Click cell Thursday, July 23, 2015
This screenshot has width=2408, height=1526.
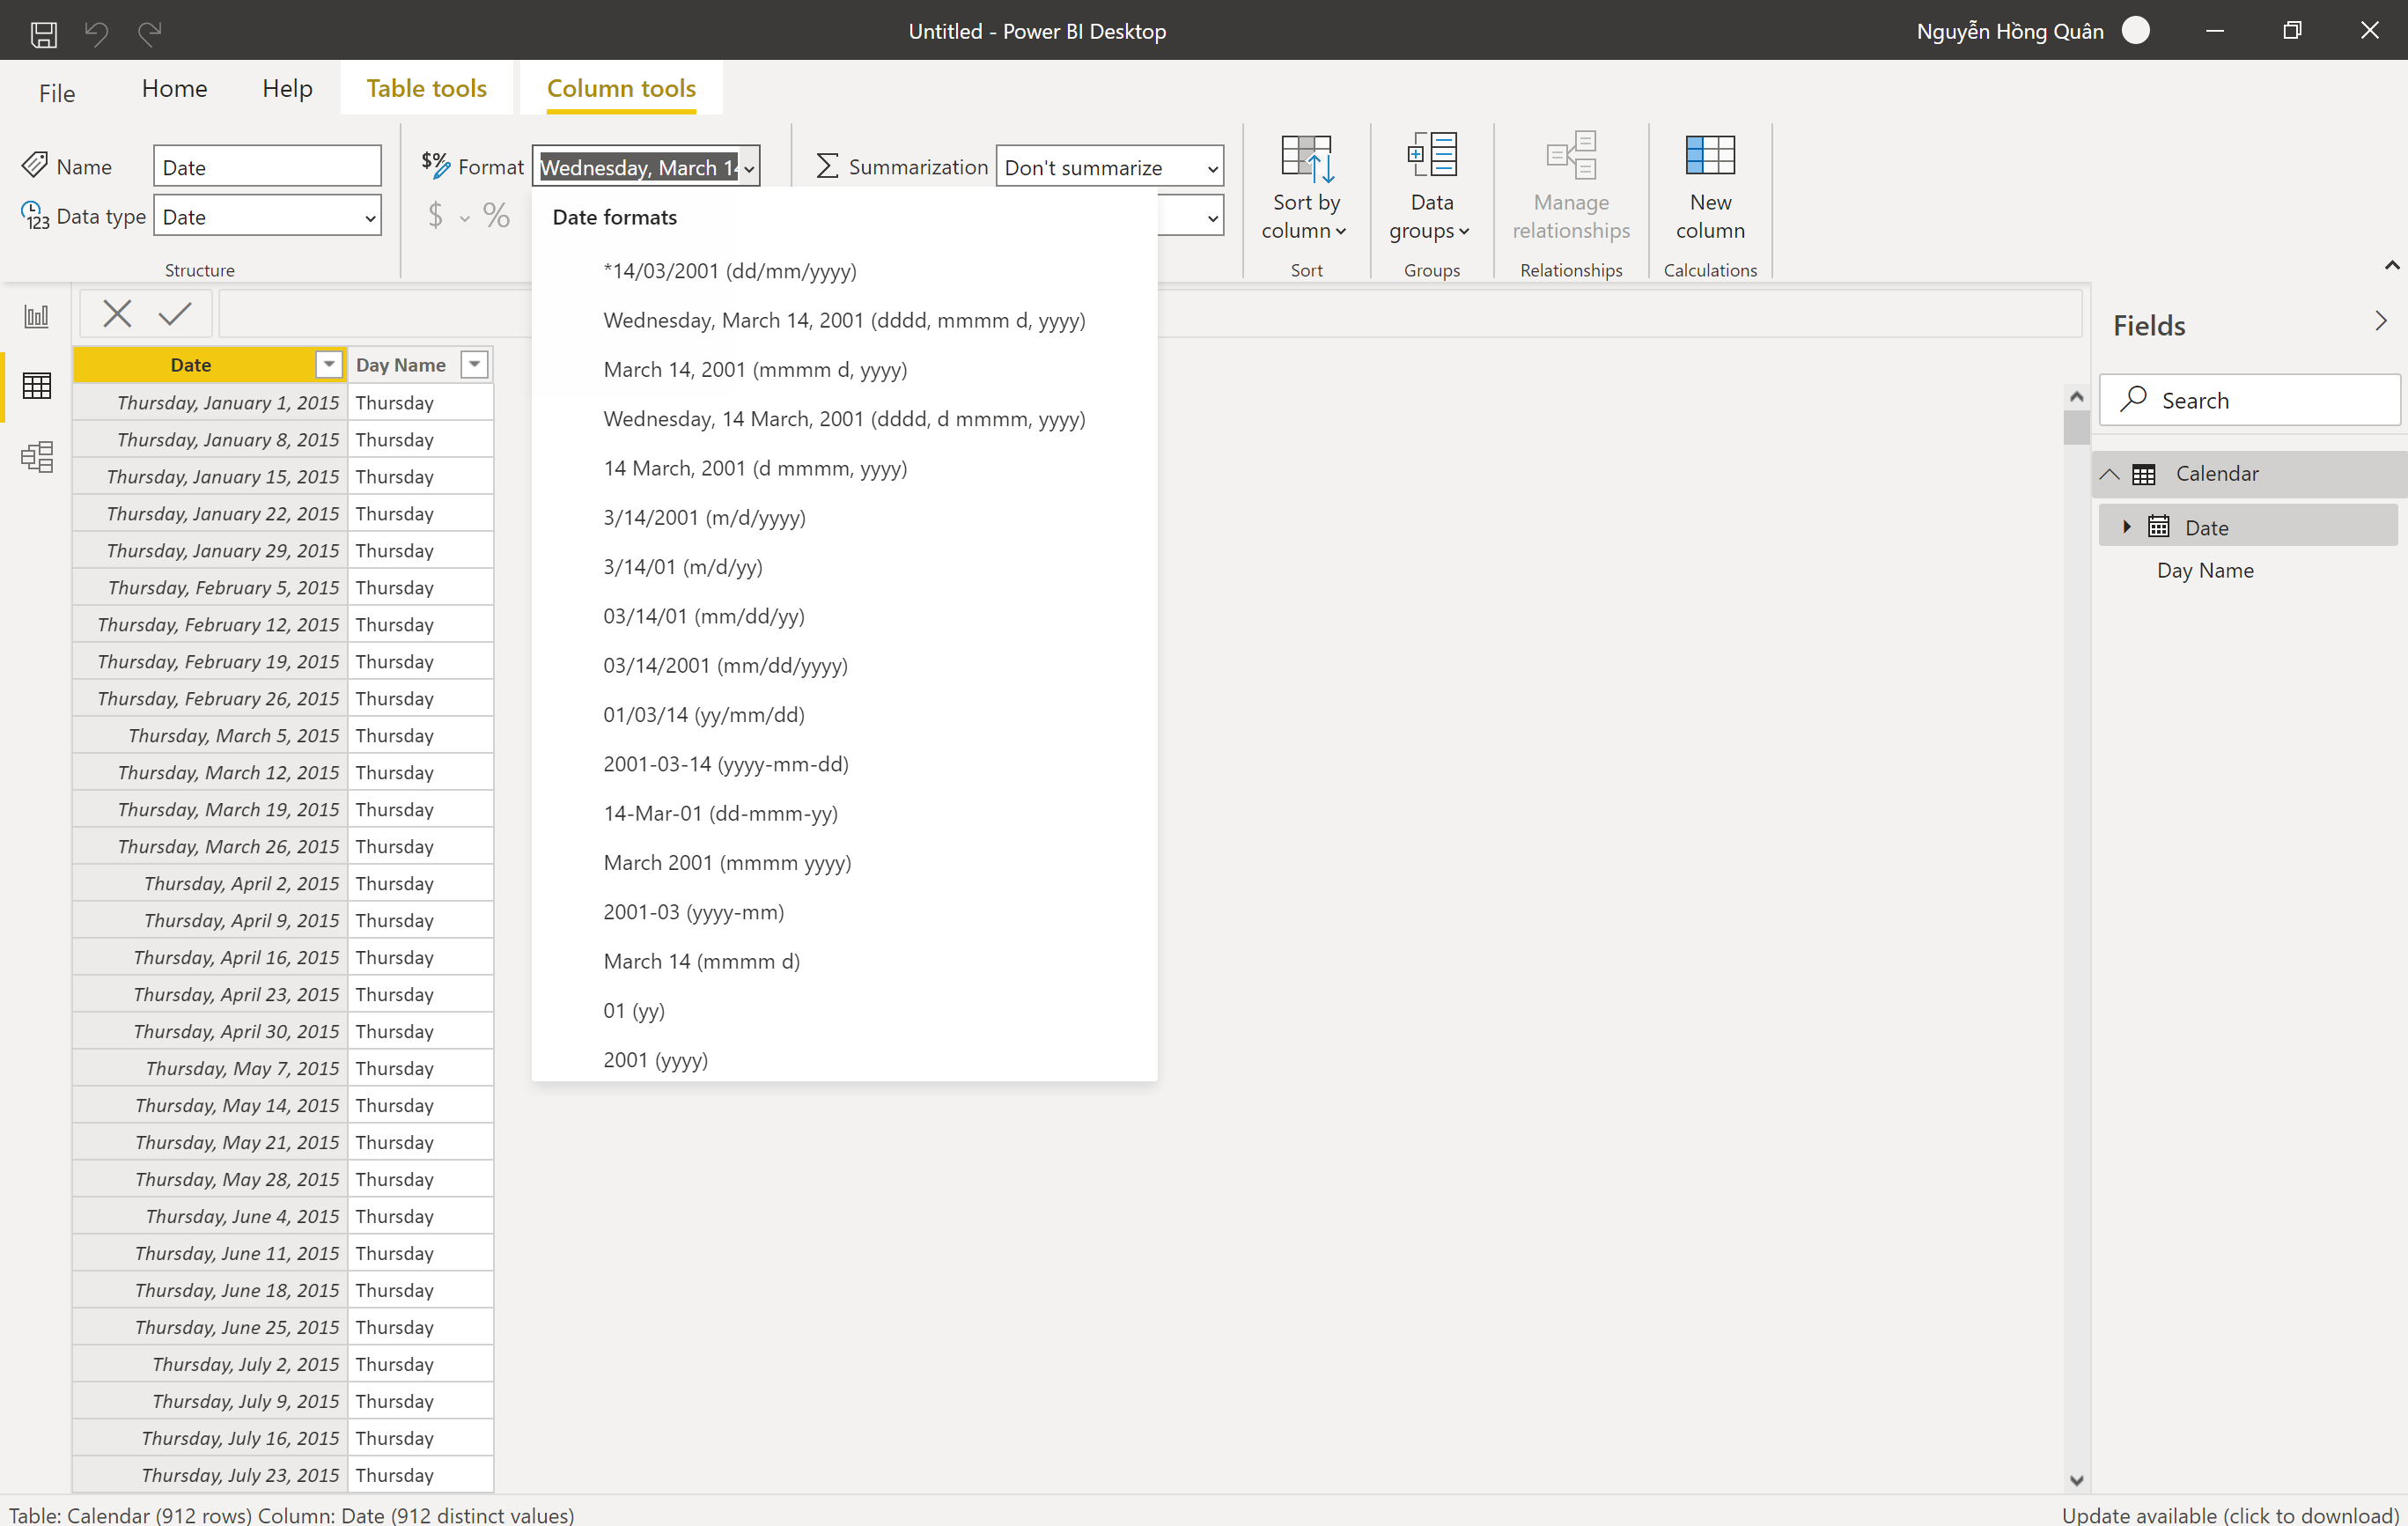point(210,1475)
